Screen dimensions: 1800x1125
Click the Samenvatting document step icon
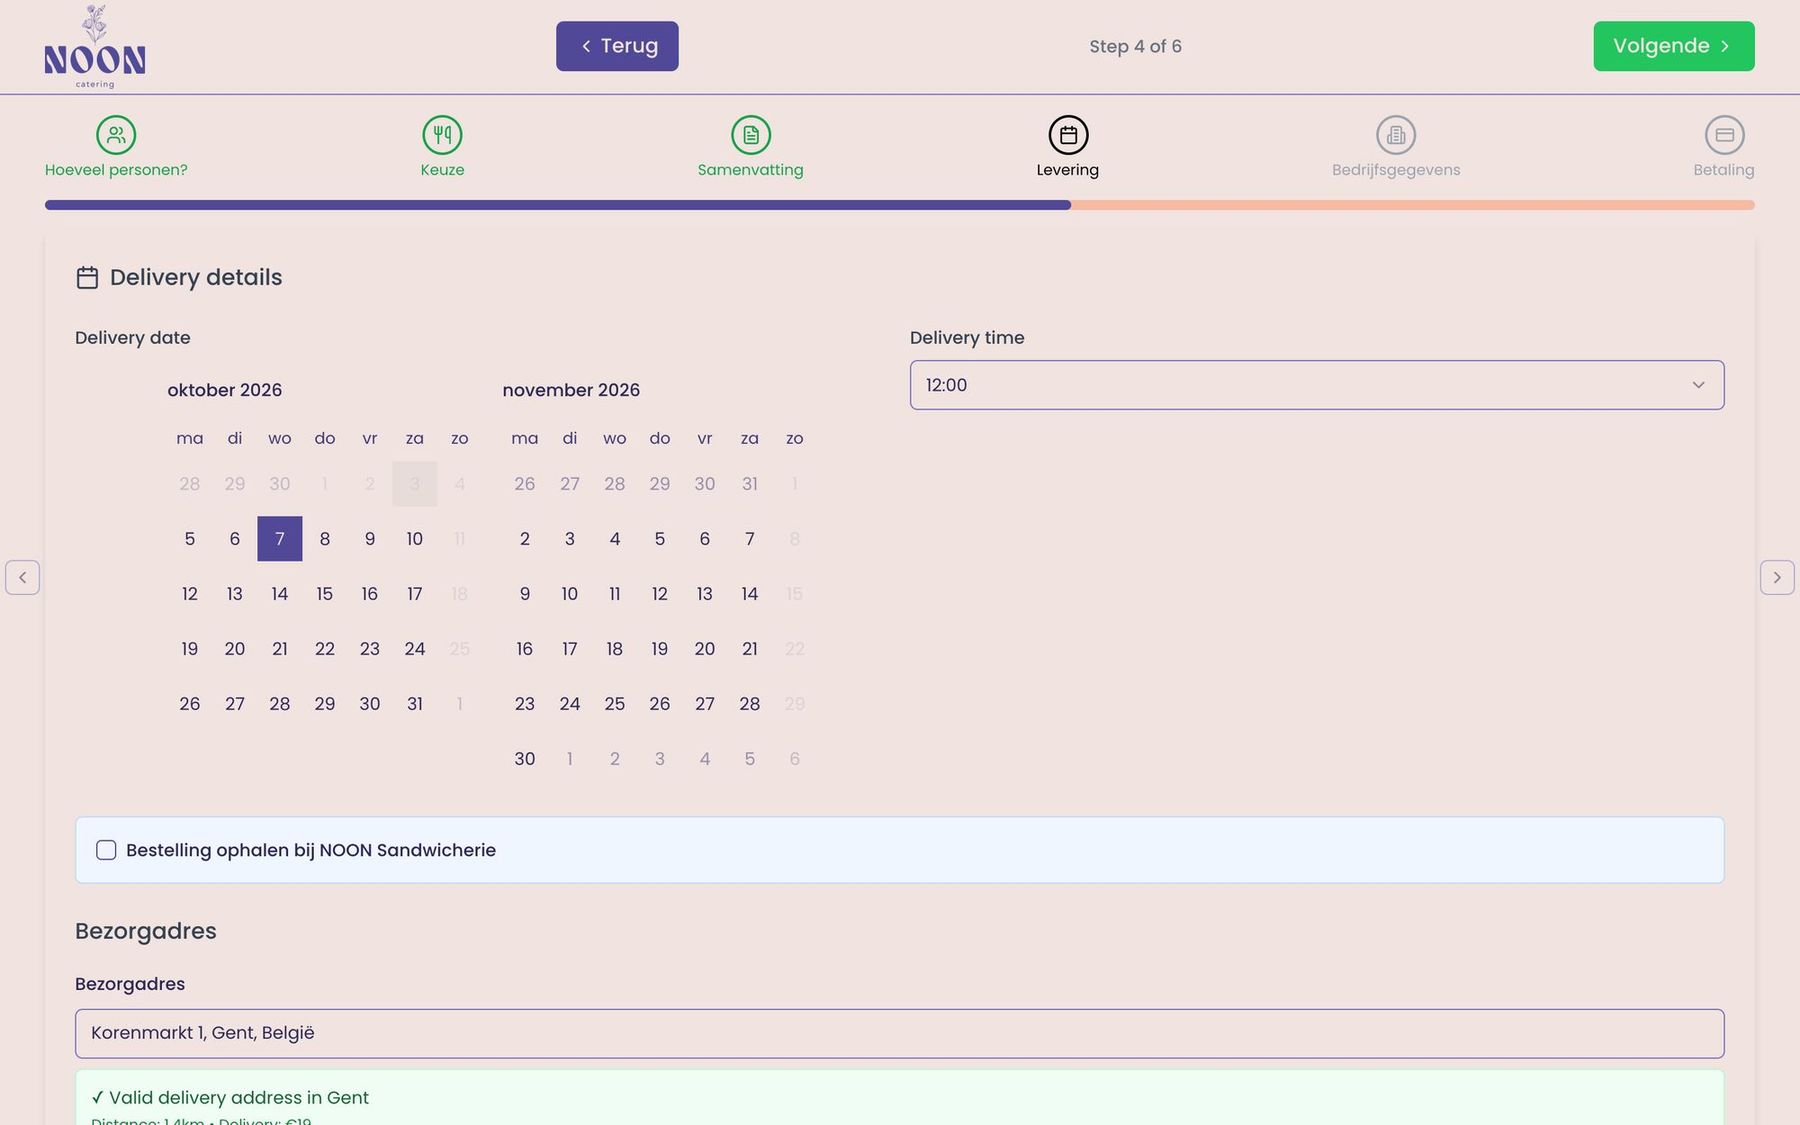[751, 135]
